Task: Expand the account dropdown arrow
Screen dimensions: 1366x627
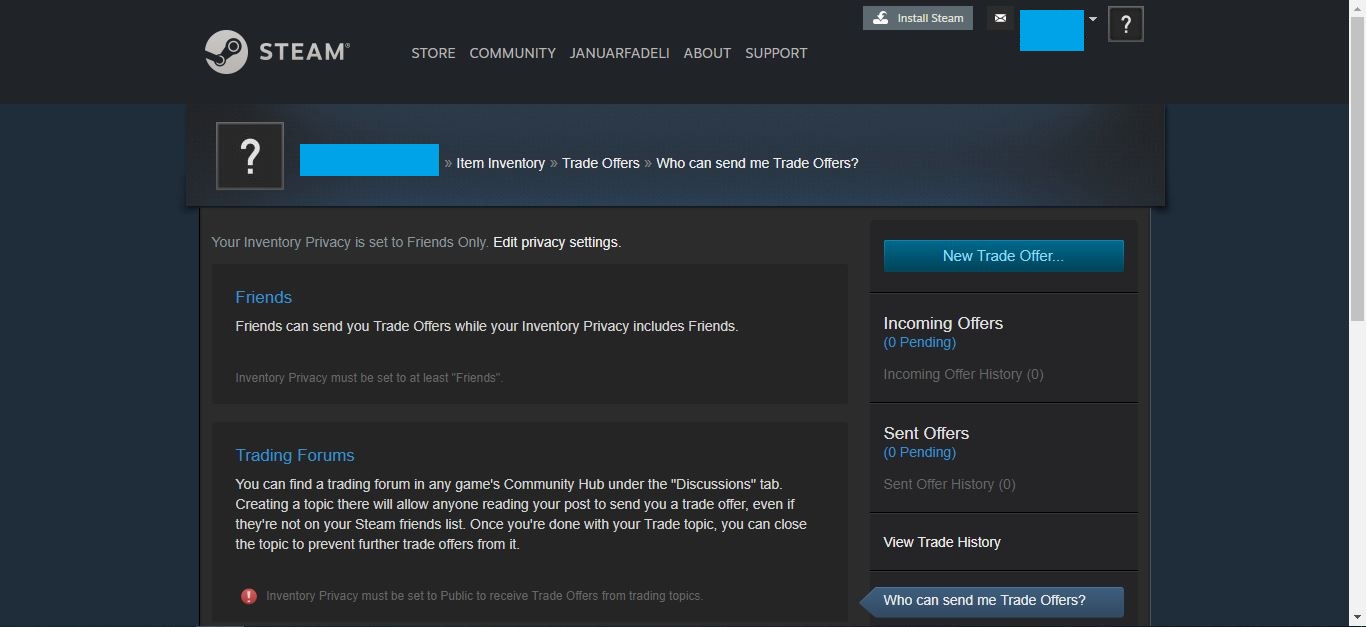Action: pyautogui.click(x=1093, y=19)
